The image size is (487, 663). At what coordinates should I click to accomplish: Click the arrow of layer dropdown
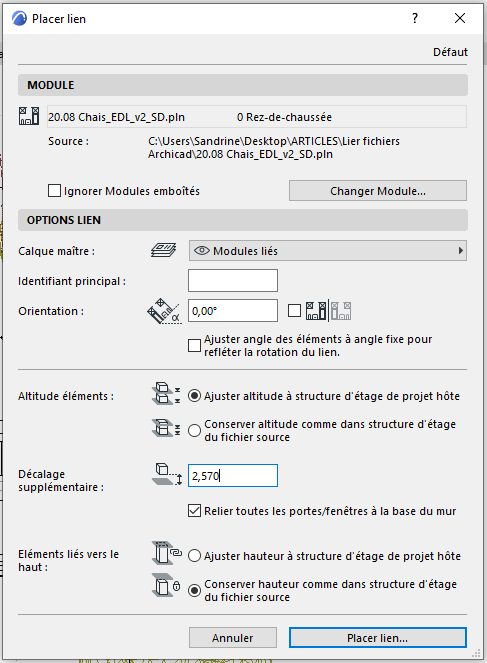[460, 251]
